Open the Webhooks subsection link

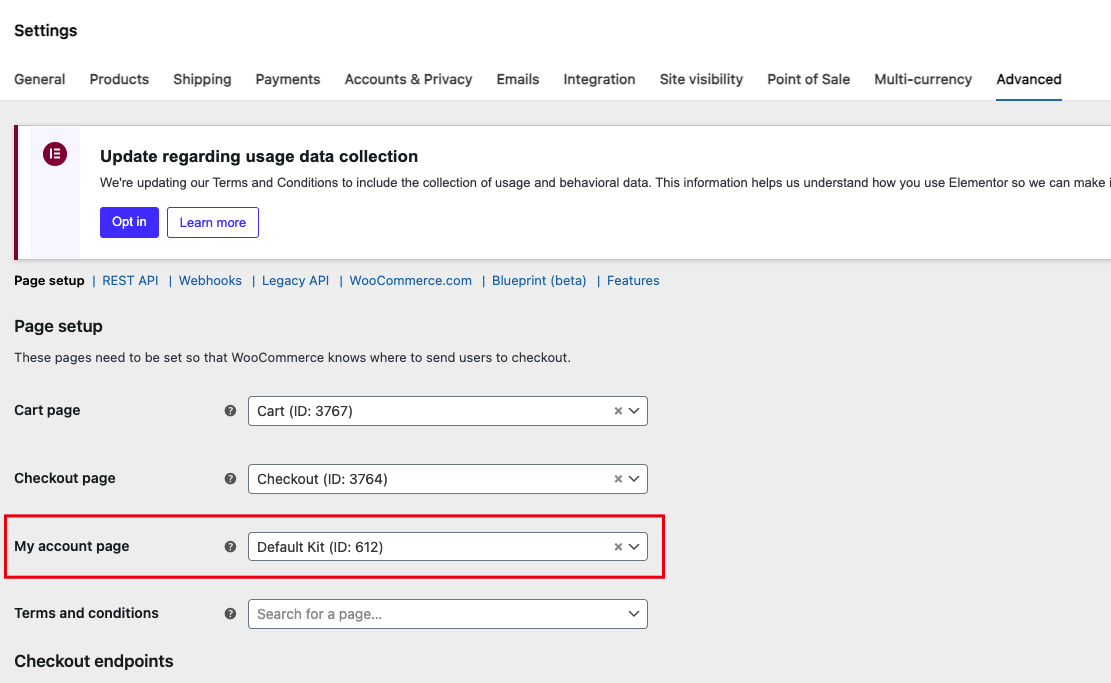click(x=210, y=281)
